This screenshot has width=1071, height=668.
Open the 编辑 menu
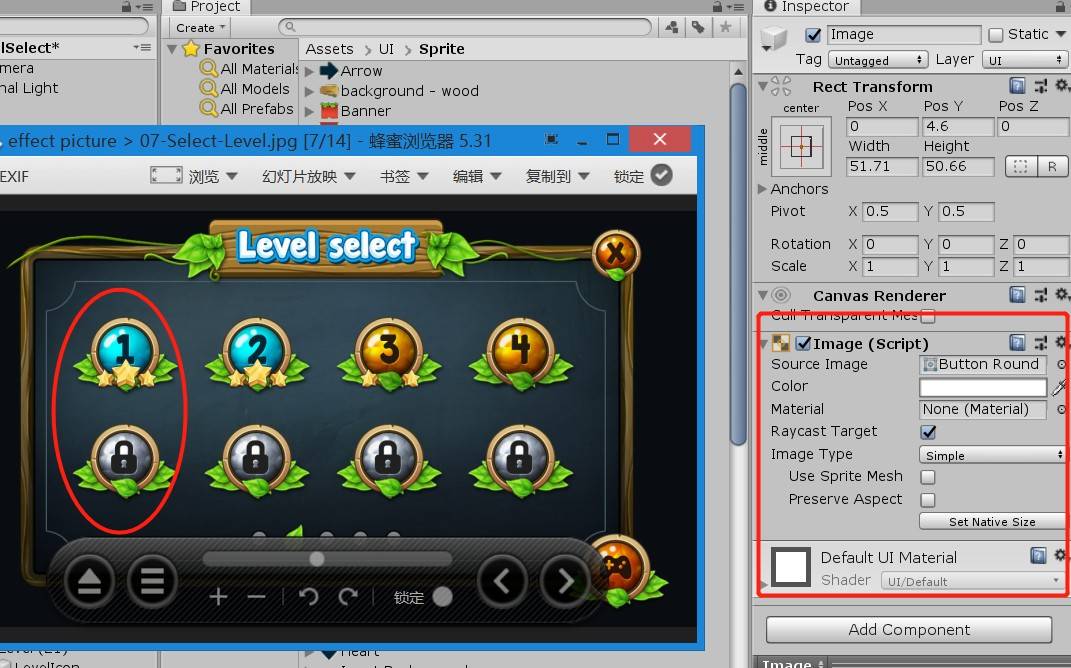coord(477,176)
